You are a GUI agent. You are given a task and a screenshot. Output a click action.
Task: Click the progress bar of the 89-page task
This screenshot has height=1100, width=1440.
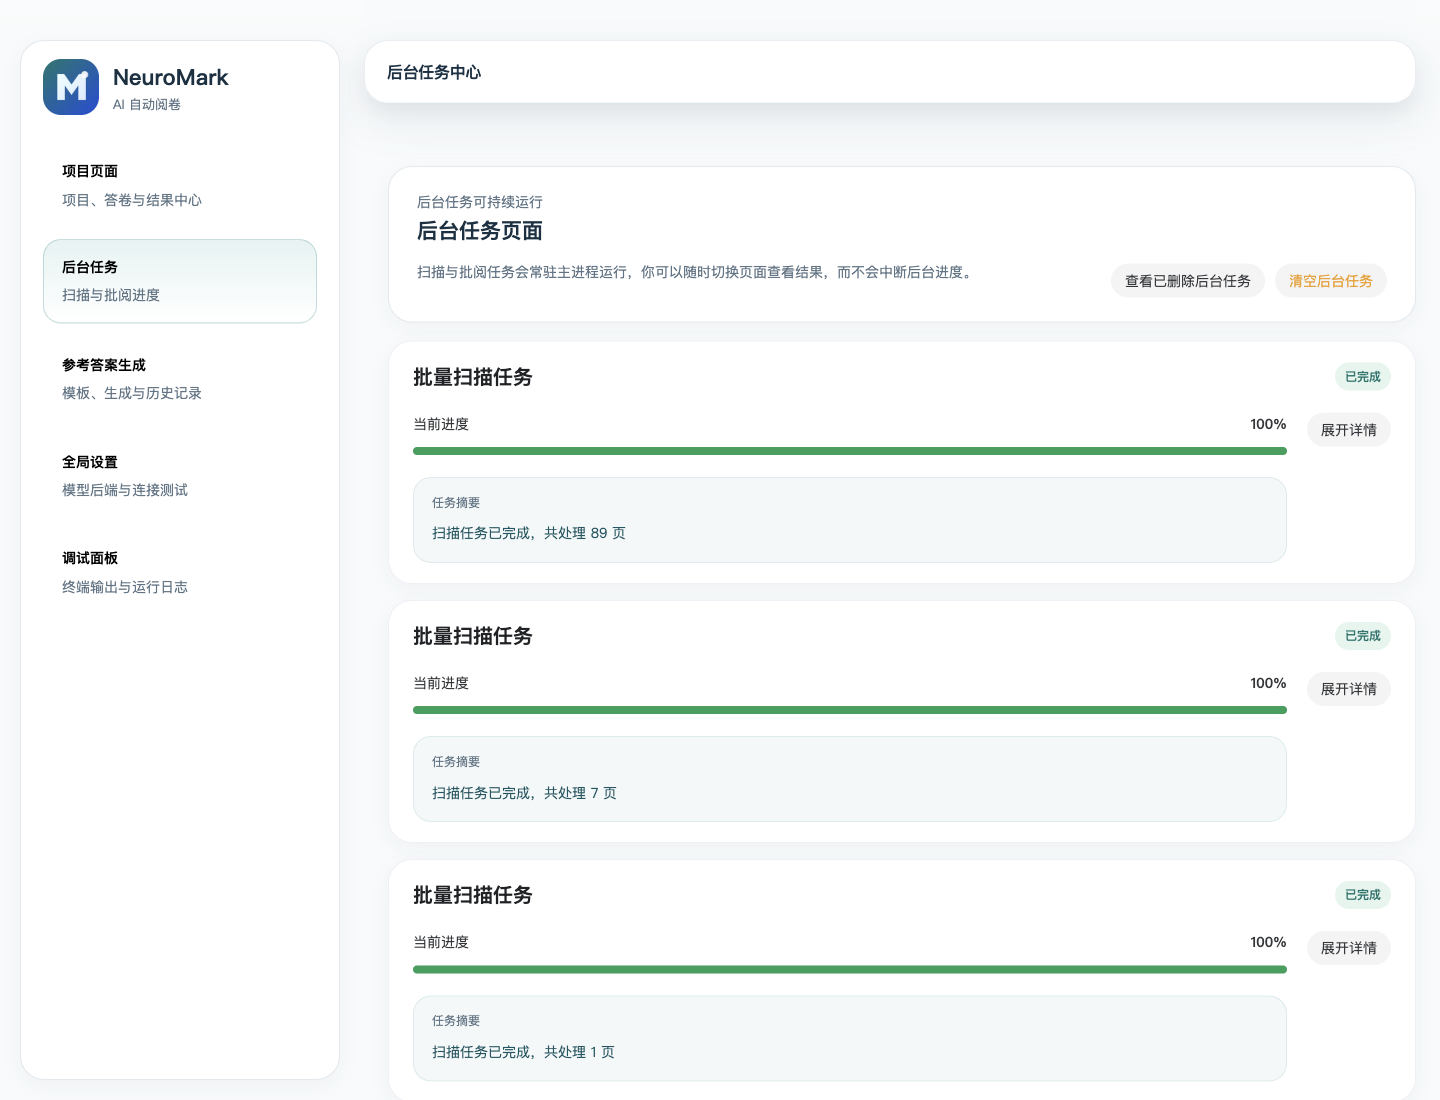tap(850, 451)
